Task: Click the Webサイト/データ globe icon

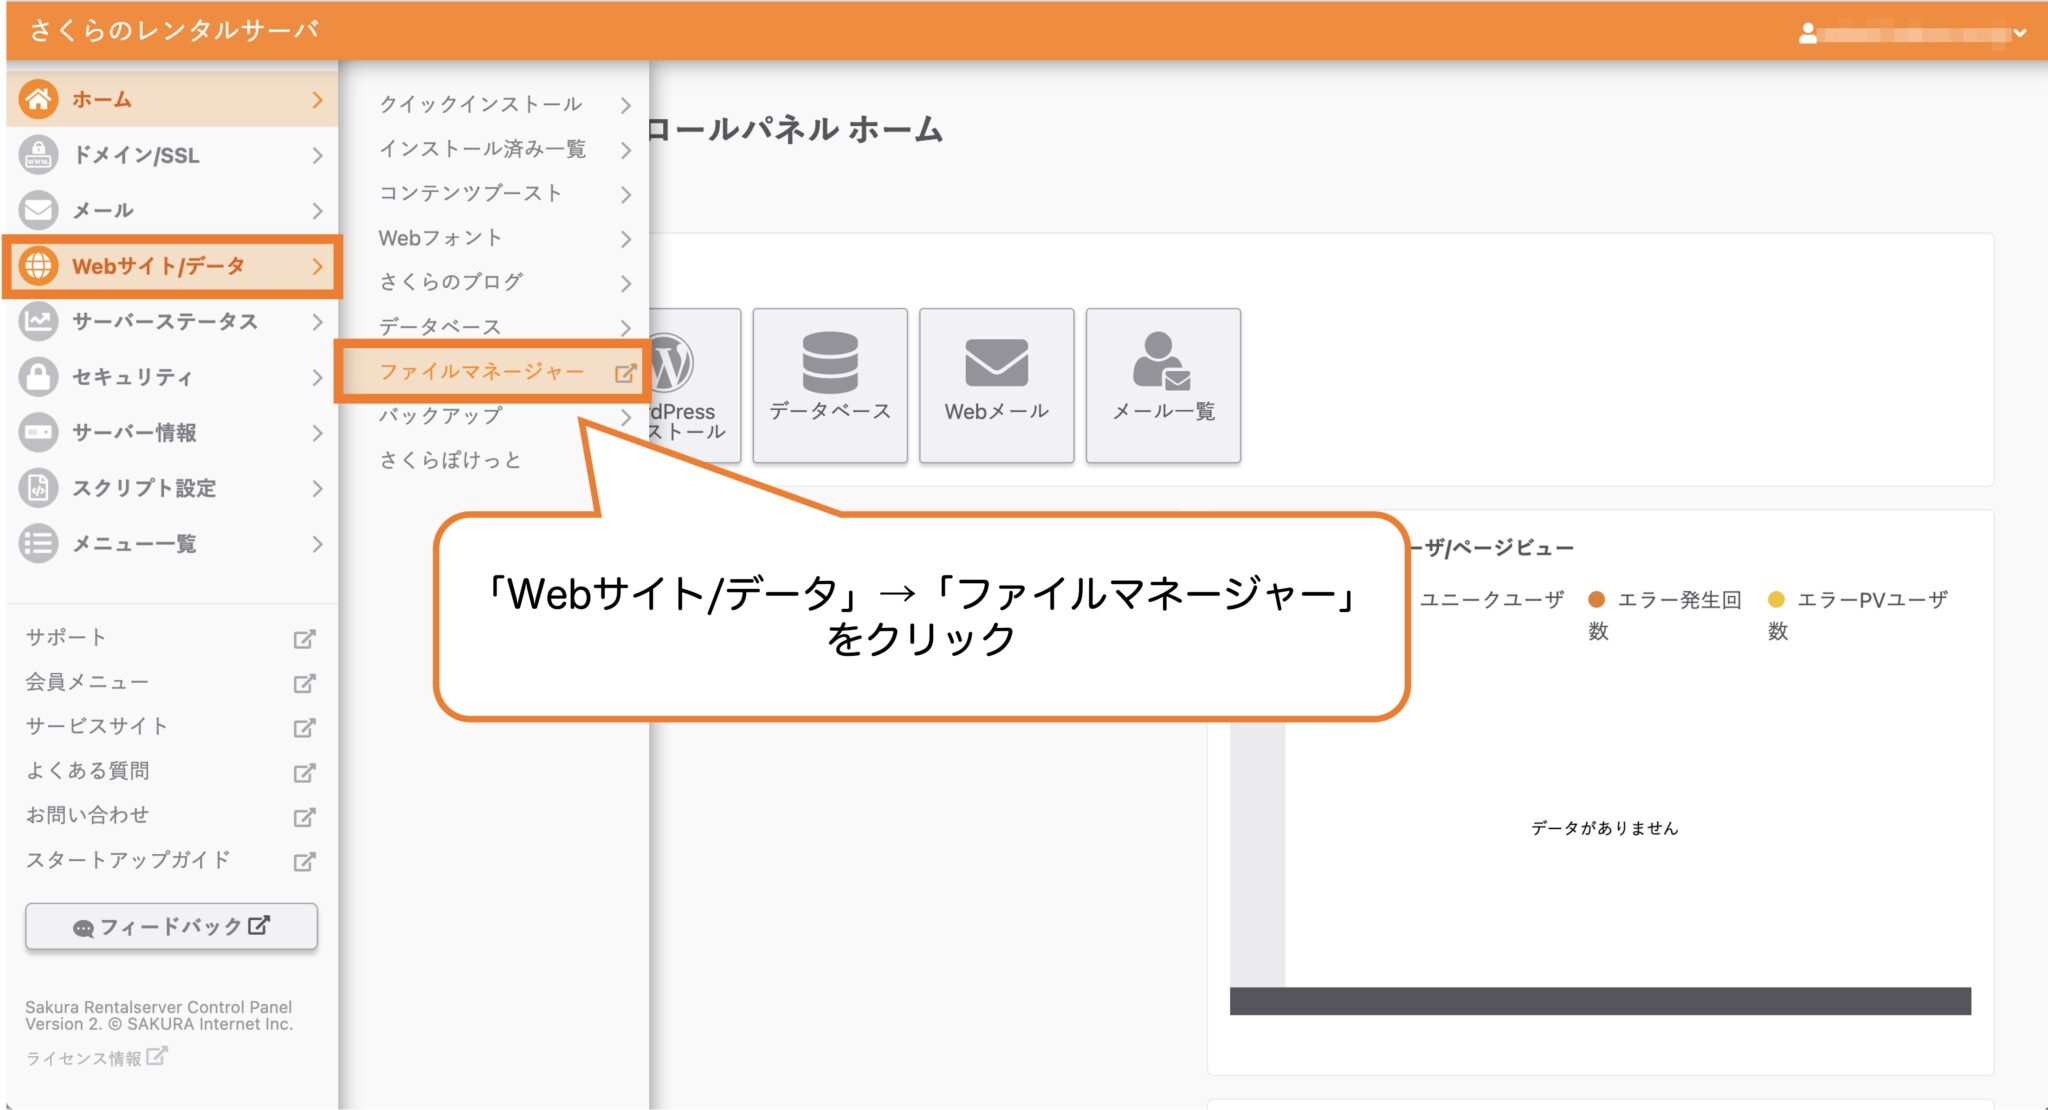Action: (40, 267)
